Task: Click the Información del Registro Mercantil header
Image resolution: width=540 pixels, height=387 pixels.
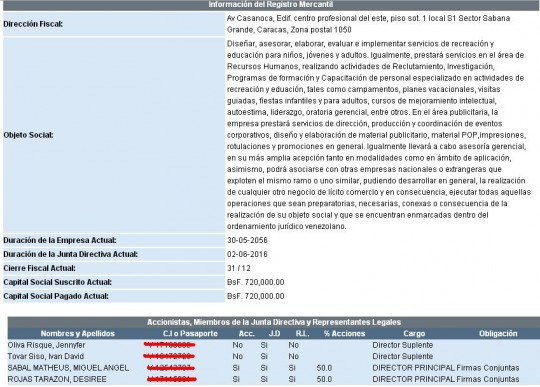Action: pyautogui.click(x=271, y=4)
